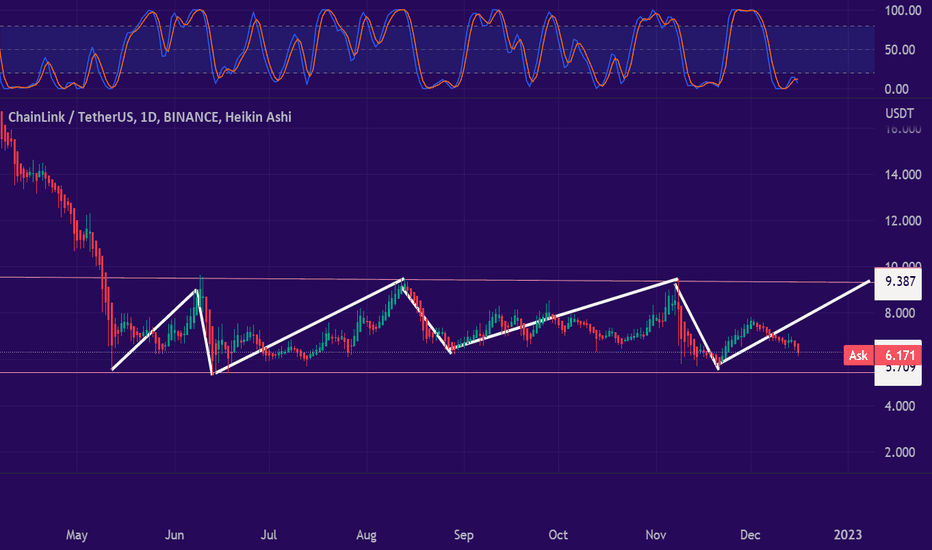This screenshot has width=932, height=550.
Task: Click the 12.000 price axis value
Action: click(903, 221)
